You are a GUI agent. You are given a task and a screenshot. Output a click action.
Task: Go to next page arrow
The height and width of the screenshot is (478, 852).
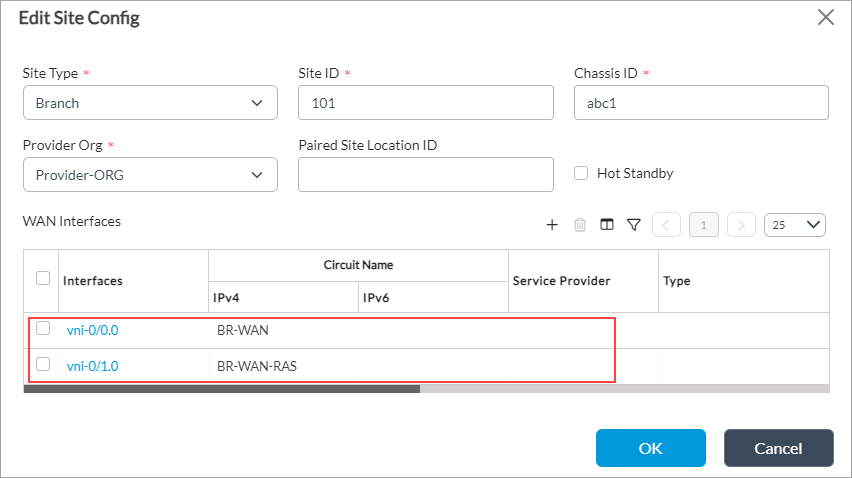tap(741, 225)
